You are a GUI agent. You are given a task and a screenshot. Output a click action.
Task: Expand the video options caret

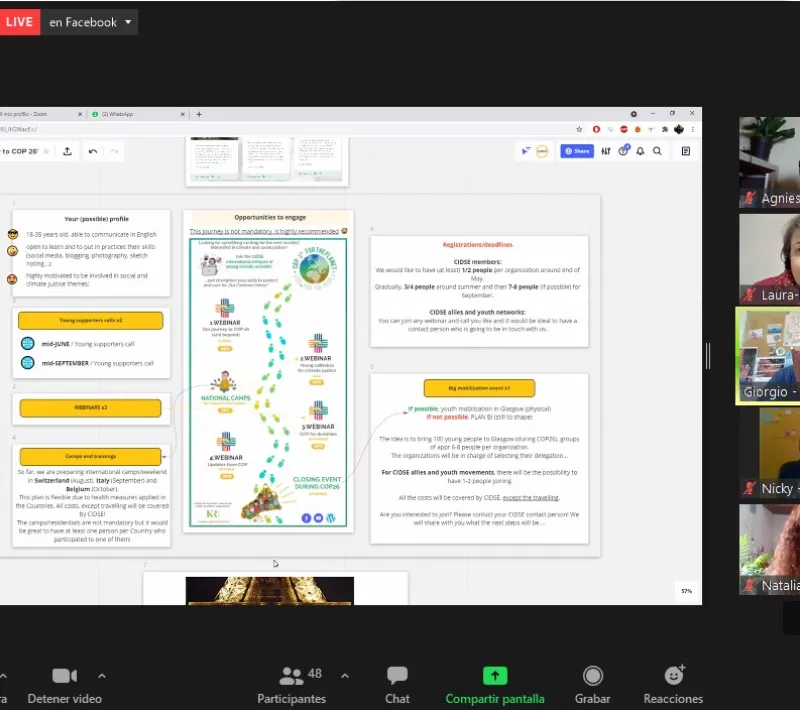(x=102, y=676)
